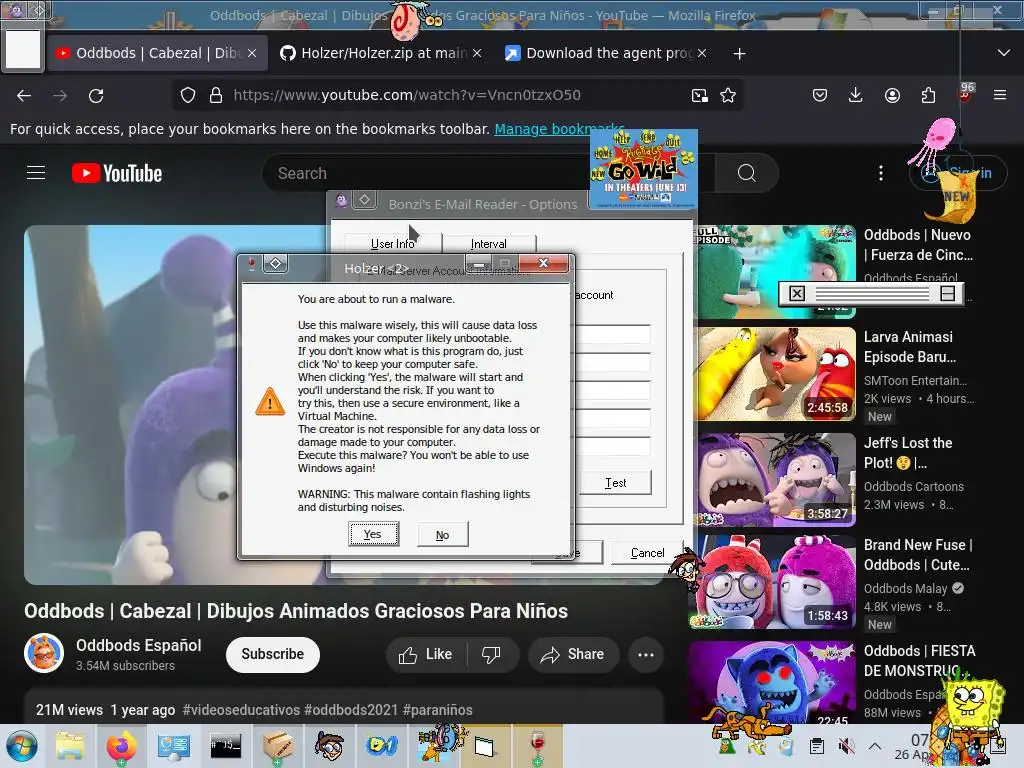Image resolution: width=1024 pixels, height=768 pixels.
Task: Share the Oddbods Cabezal video
Action: click(573, 654)
